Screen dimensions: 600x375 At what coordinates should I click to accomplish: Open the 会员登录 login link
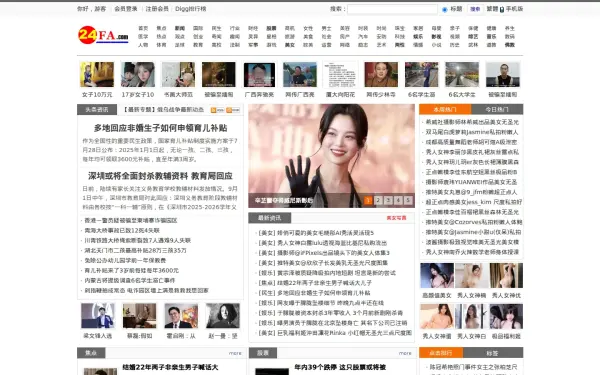click(126, 9)
